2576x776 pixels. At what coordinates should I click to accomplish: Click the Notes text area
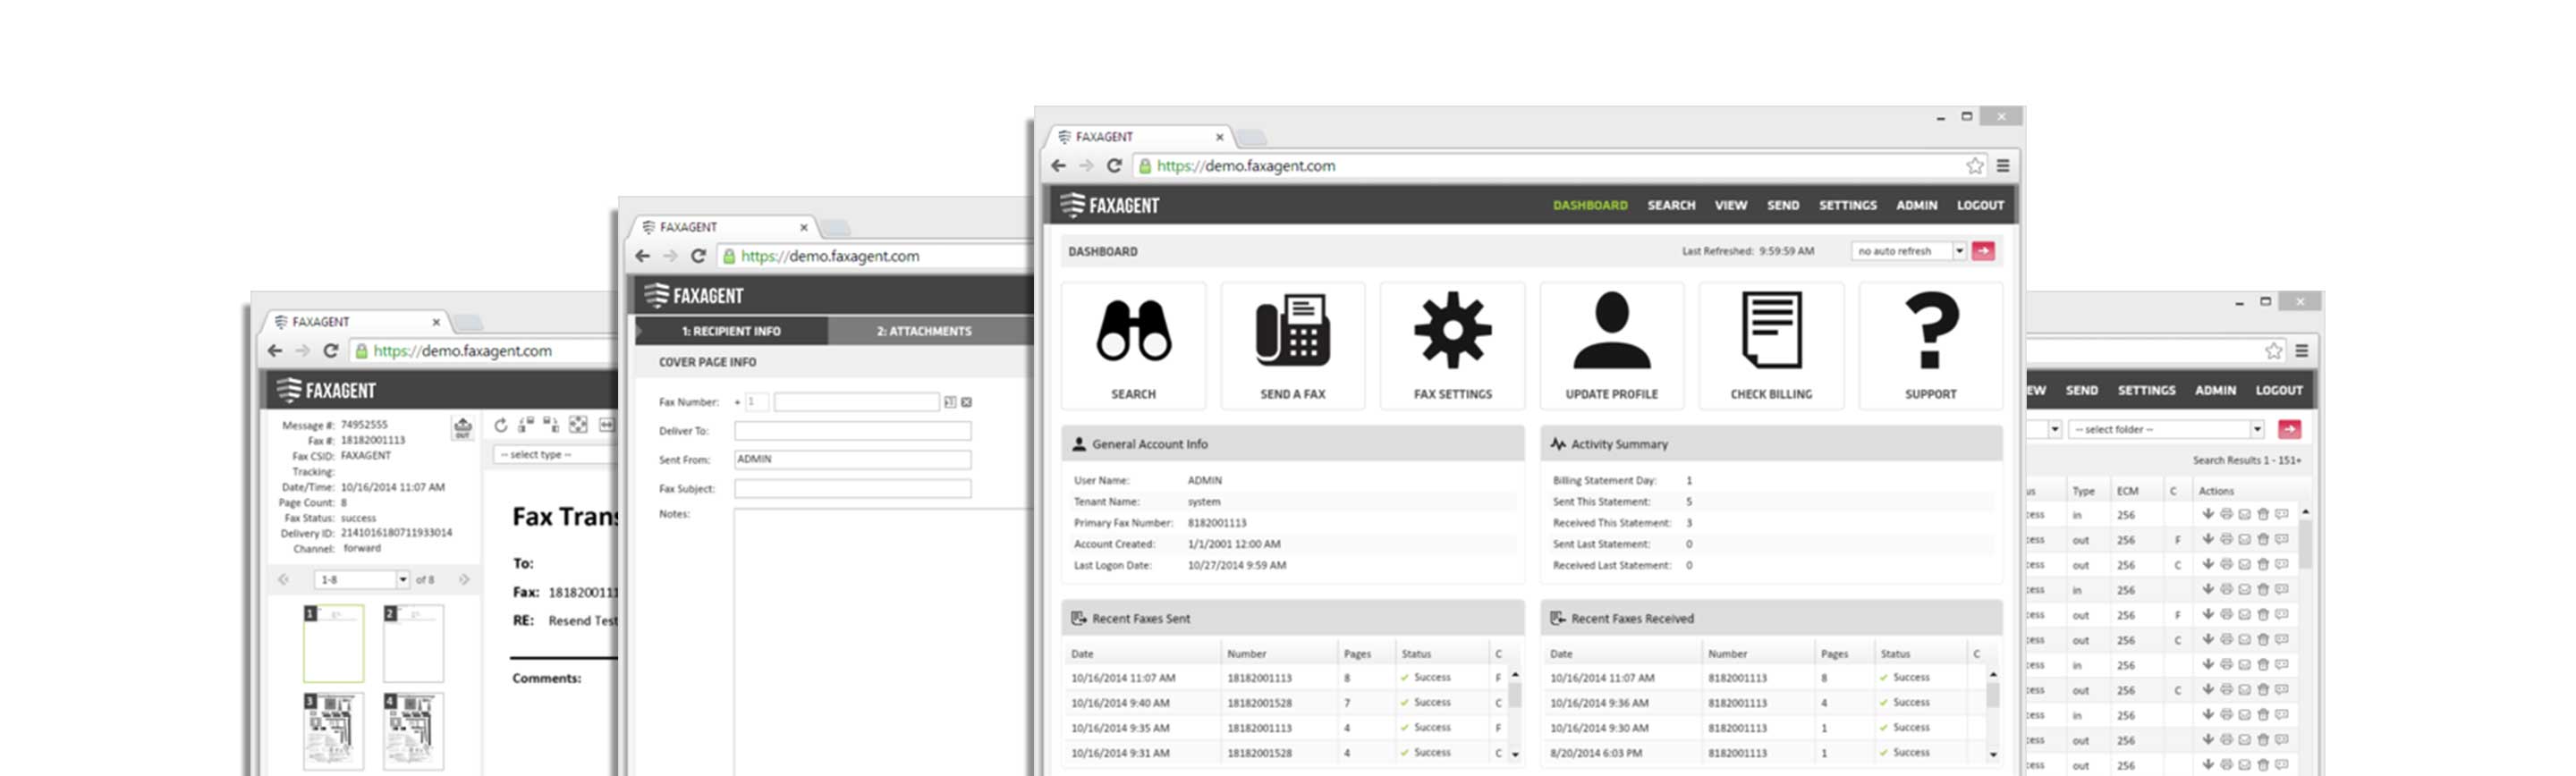pos(884,641)
